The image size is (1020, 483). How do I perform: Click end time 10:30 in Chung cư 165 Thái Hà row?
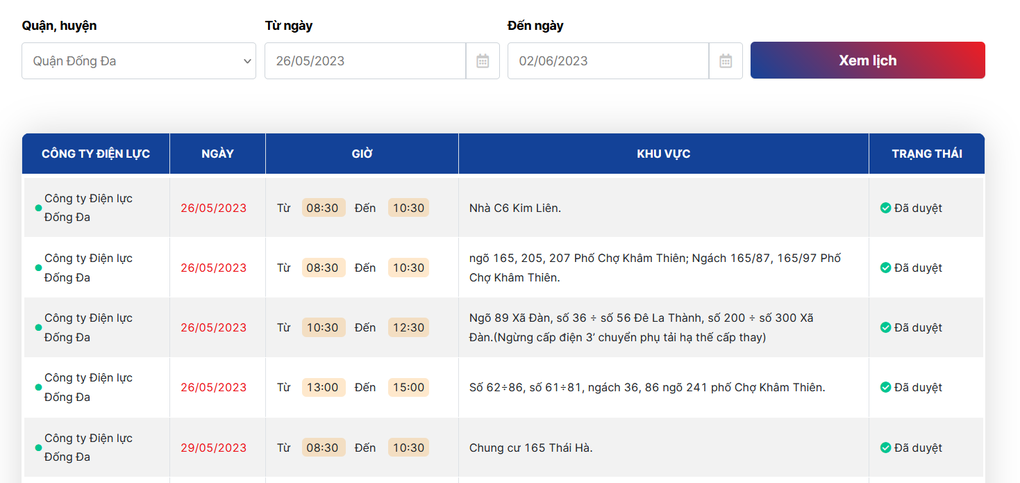tap(409, 448)
